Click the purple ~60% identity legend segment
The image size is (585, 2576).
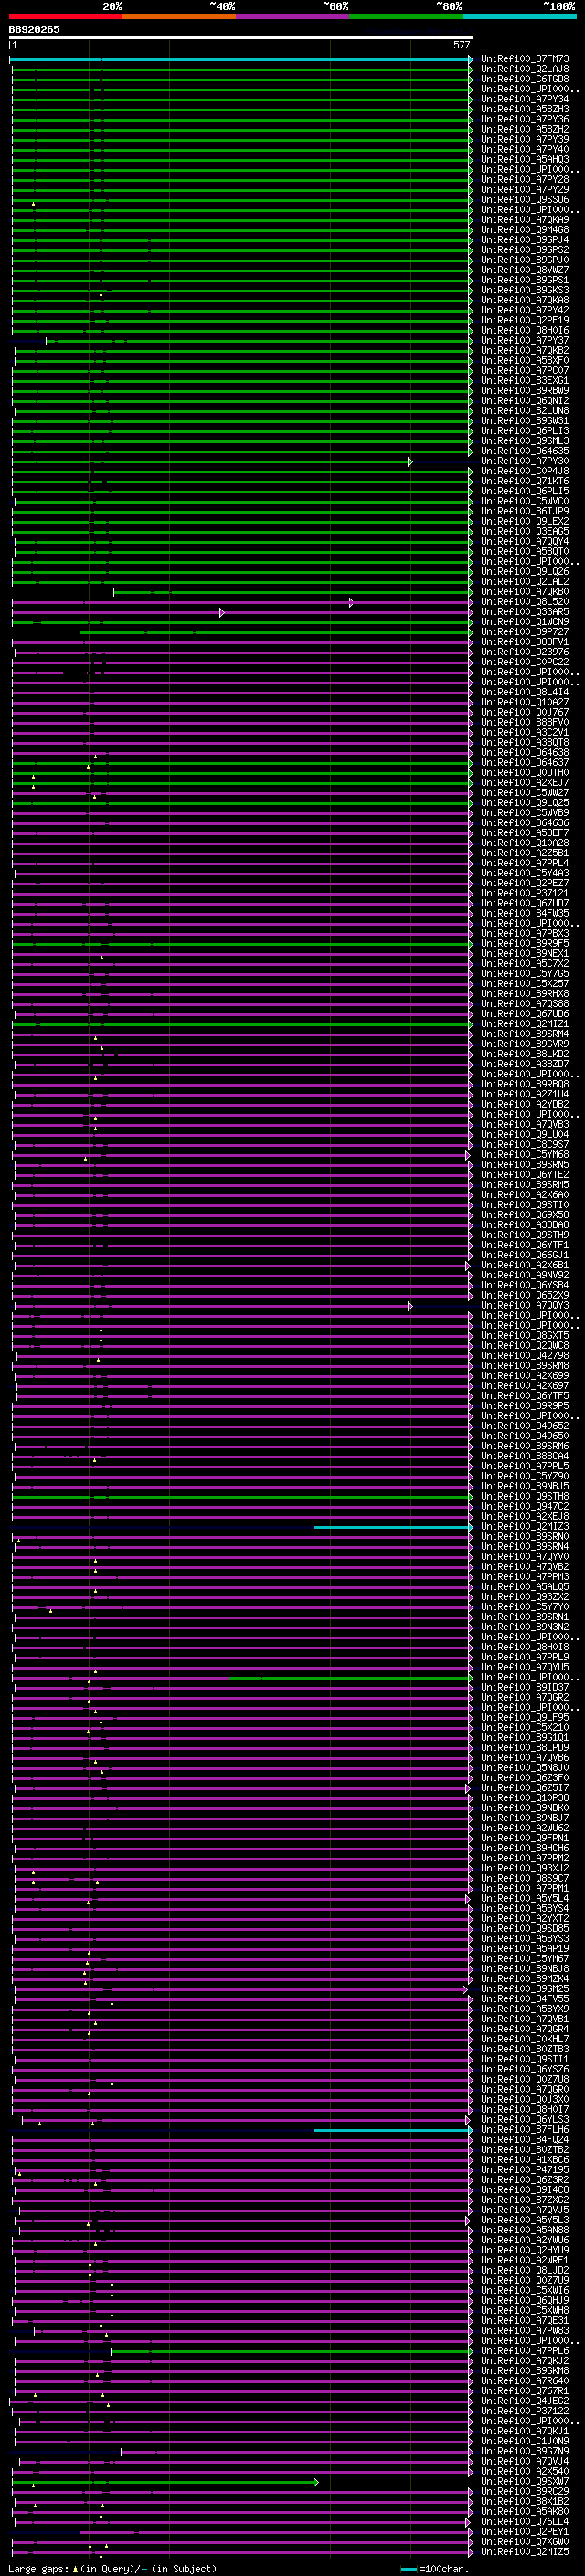click(x=292, y=16)
